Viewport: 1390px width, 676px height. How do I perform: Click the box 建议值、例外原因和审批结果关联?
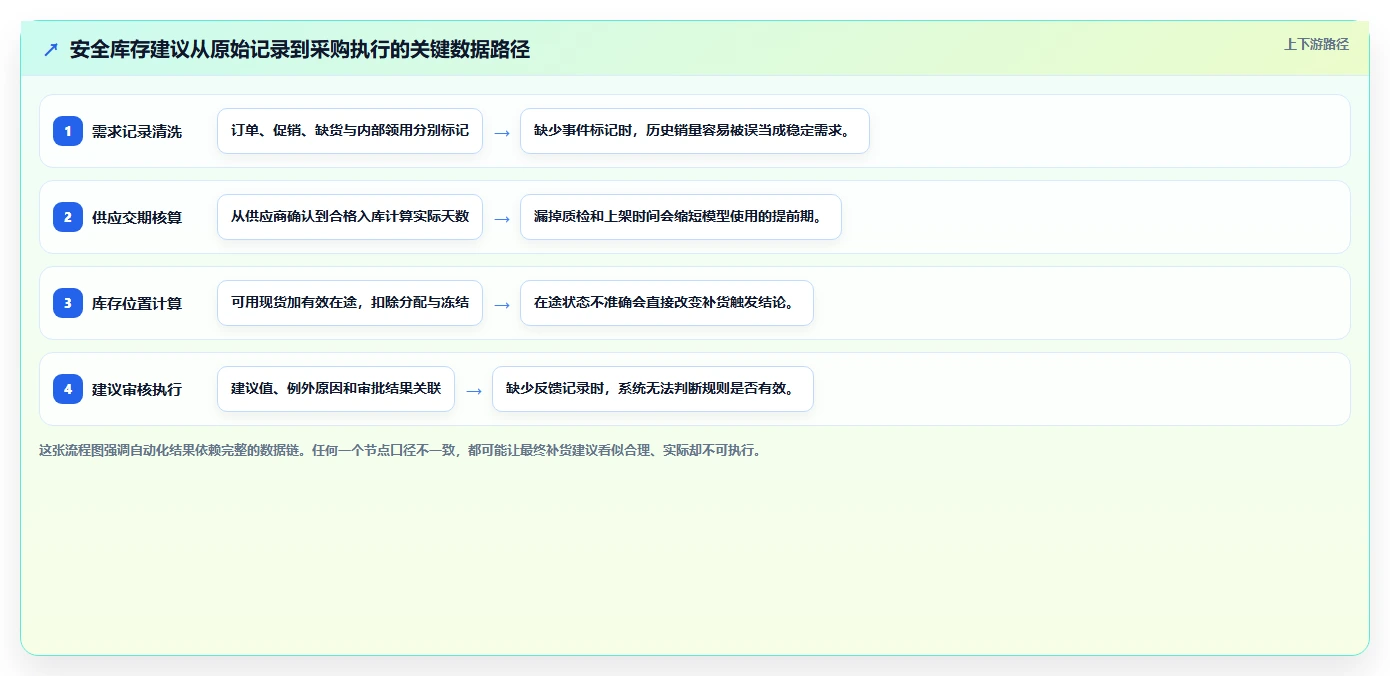[336, 389]
